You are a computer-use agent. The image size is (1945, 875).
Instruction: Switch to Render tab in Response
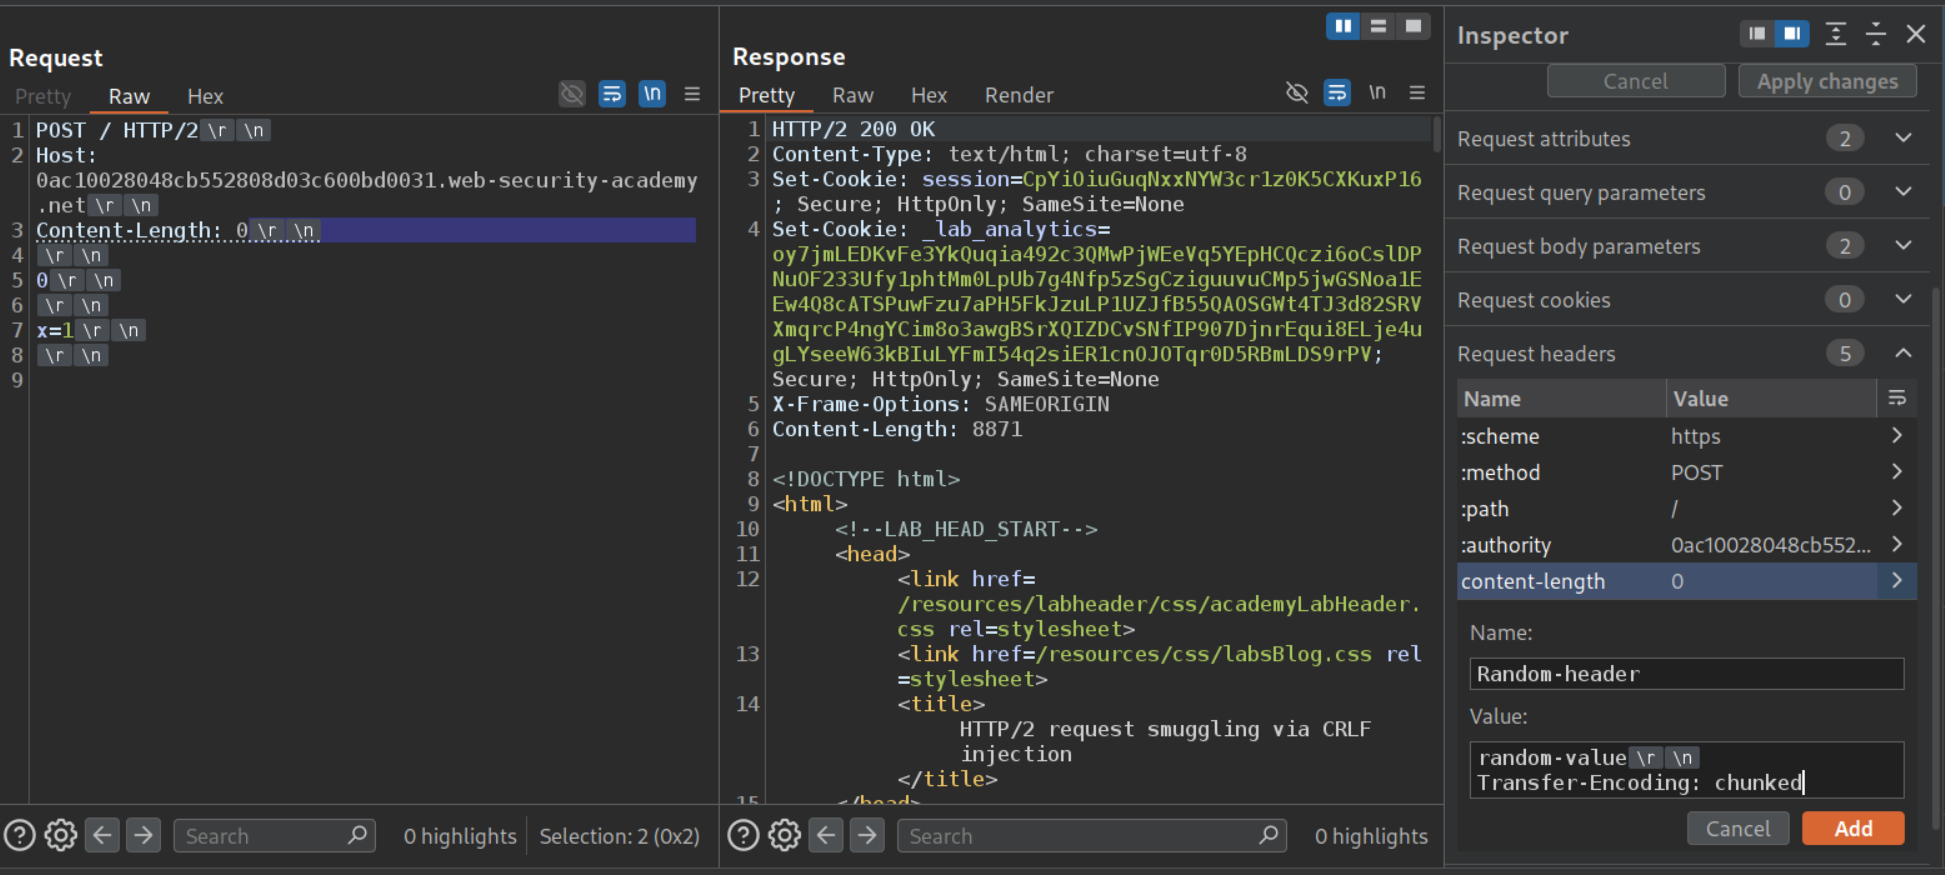point(1018,95)
